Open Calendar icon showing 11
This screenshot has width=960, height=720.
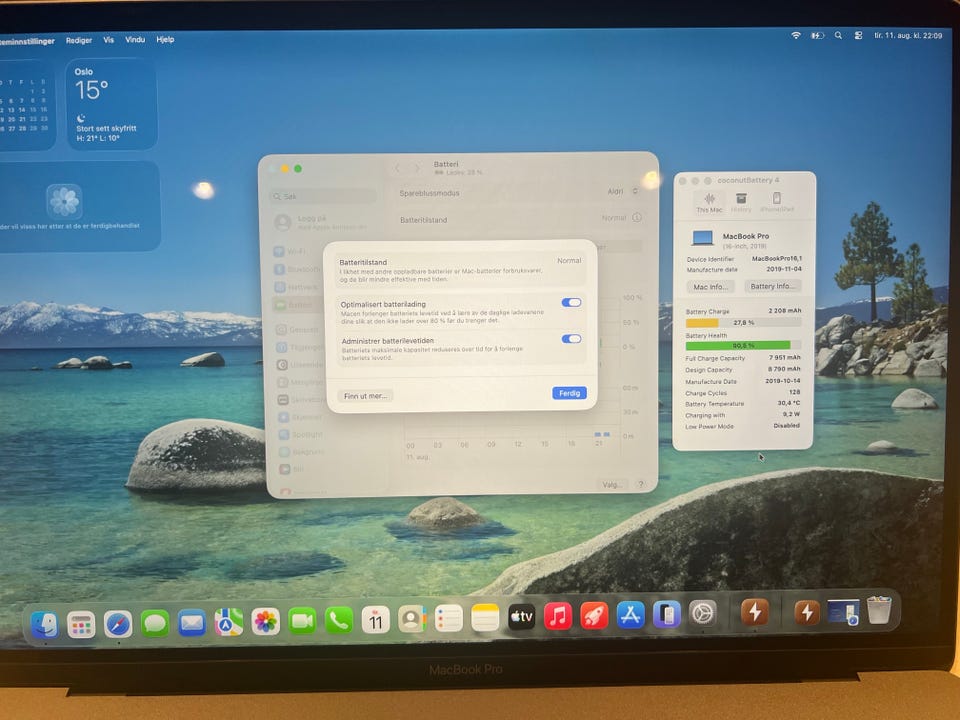(375, 620)
